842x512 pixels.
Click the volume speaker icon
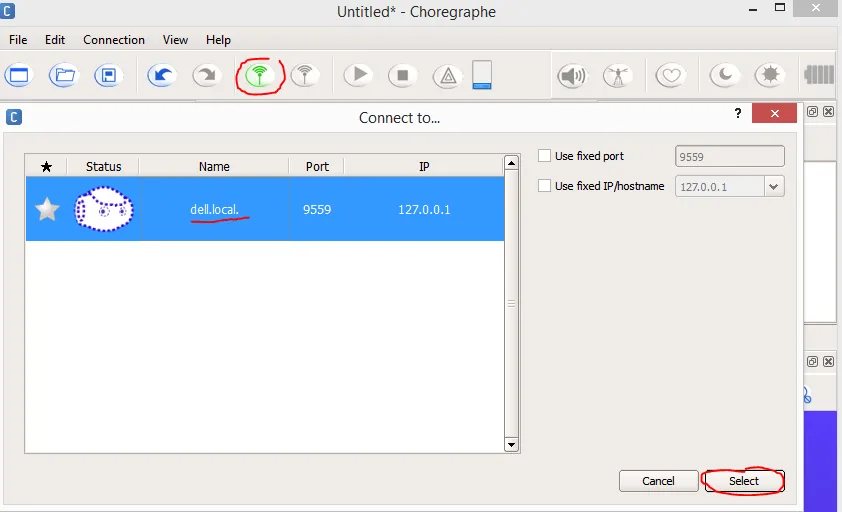click(572, 76)
